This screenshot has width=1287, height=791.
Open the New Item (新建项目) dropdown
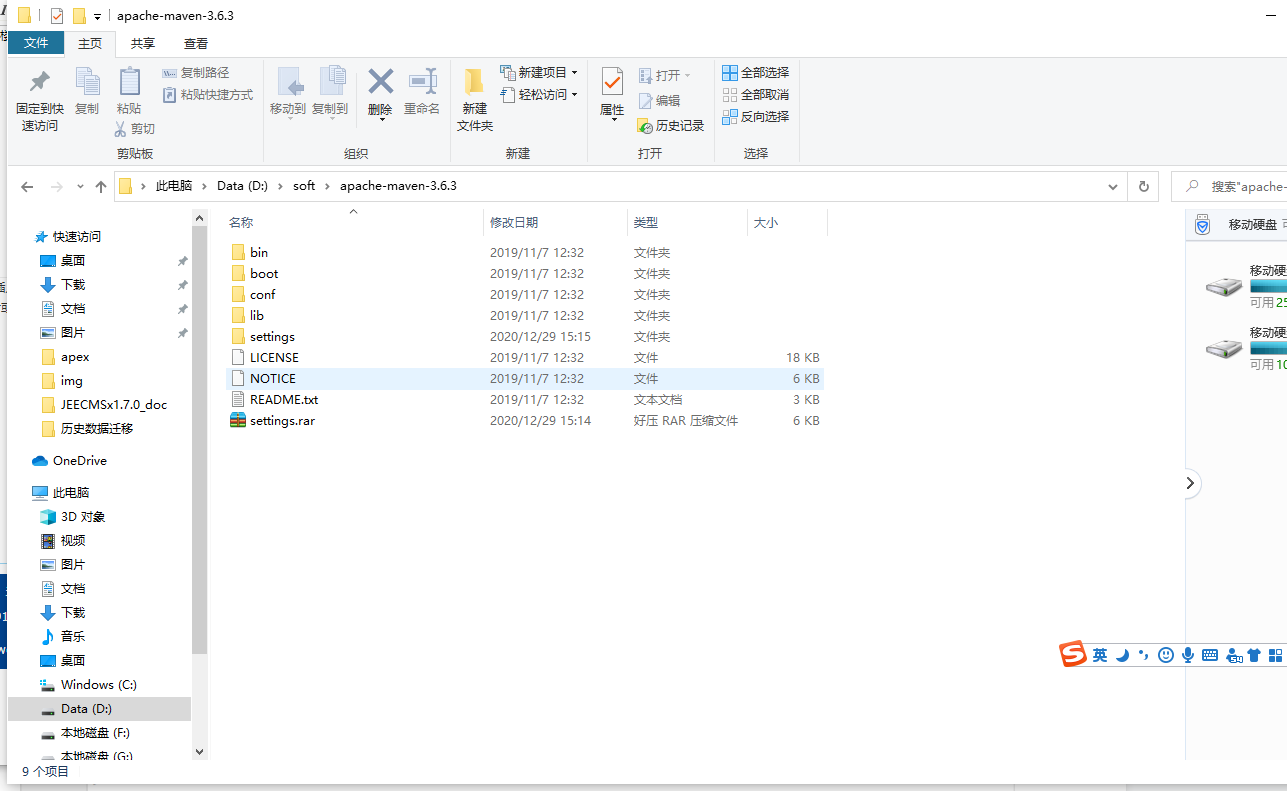click(x=539, y=73)
